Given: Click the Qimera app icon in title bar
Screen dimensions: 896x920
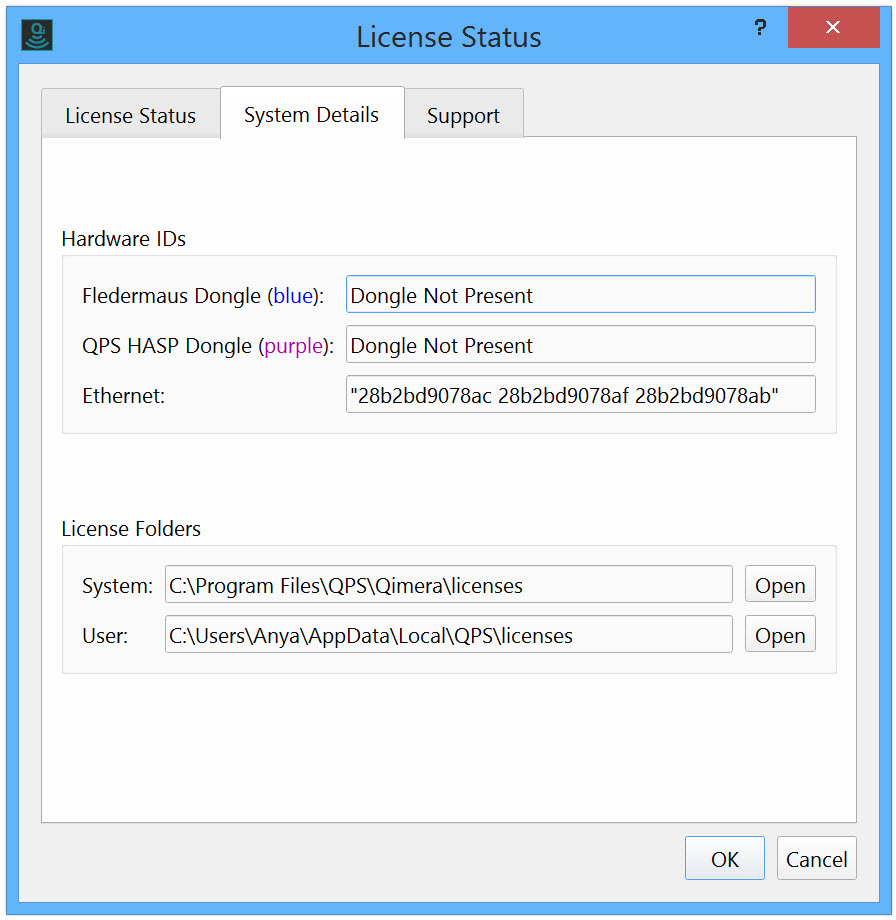Looking at the screenshot, I should point(37,35).
